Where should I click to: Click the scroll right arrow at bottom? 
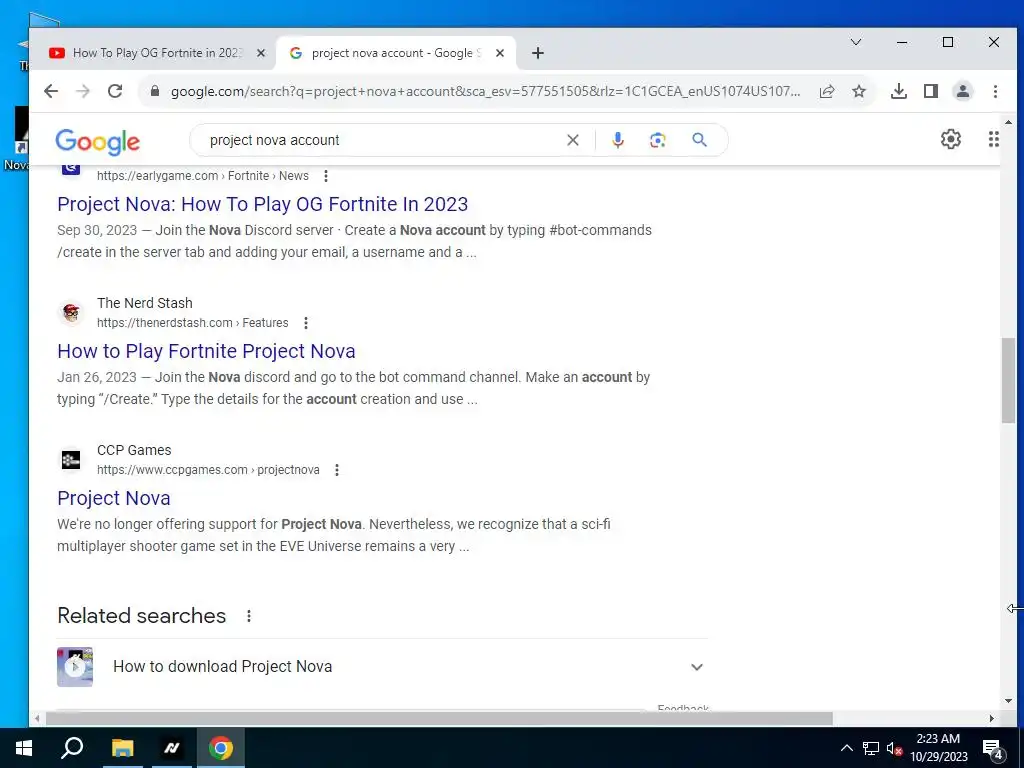(991, 718)
